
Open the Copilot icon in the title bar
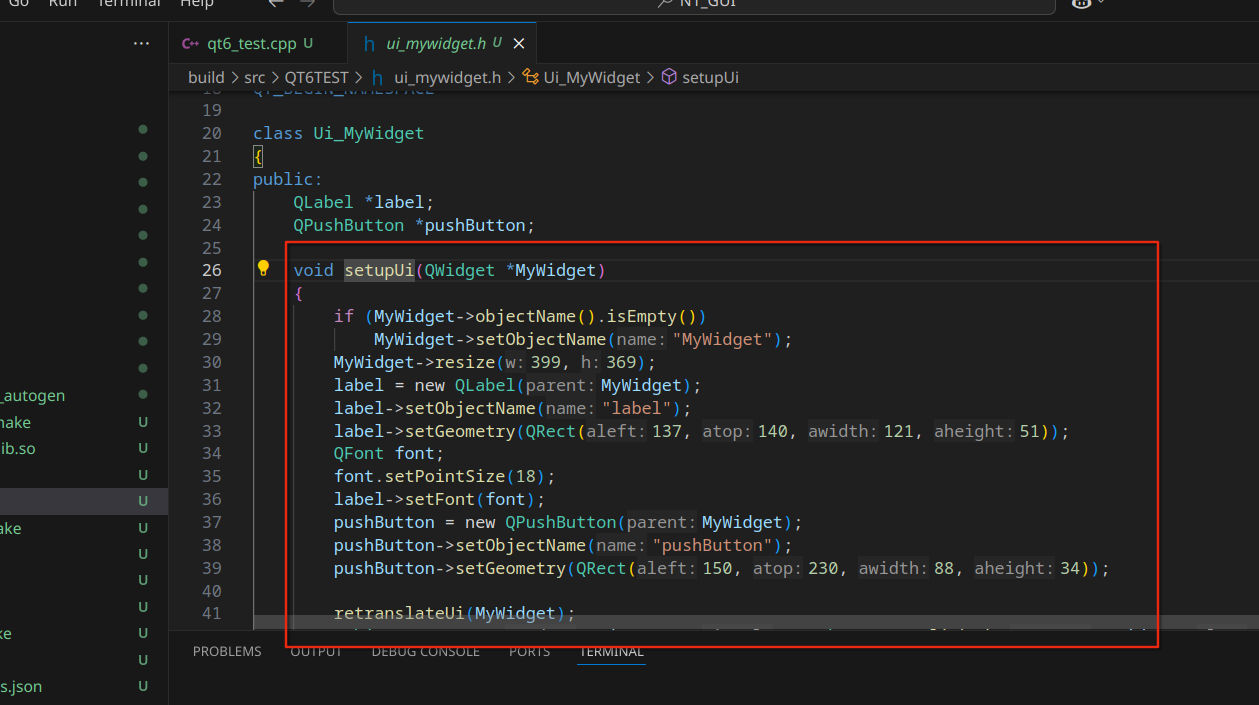pos(1081,4)
